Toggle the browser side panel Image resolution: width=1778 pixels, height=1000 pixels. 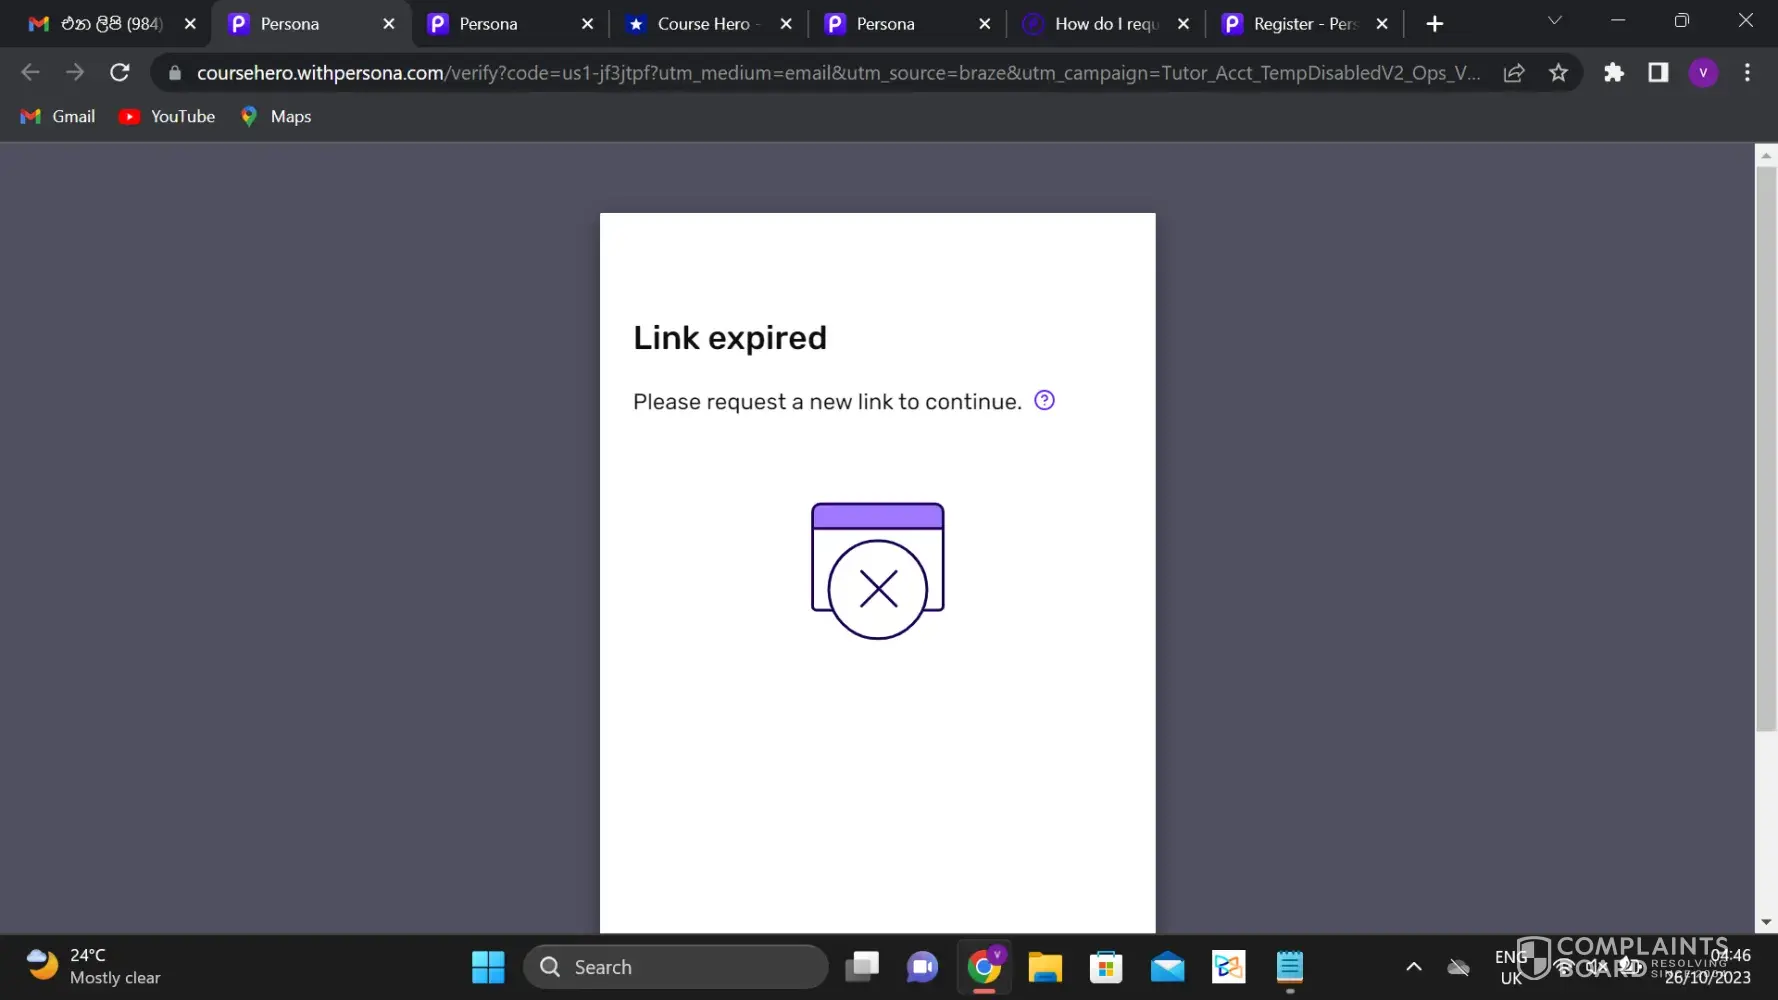click(x=1658, y=73)
